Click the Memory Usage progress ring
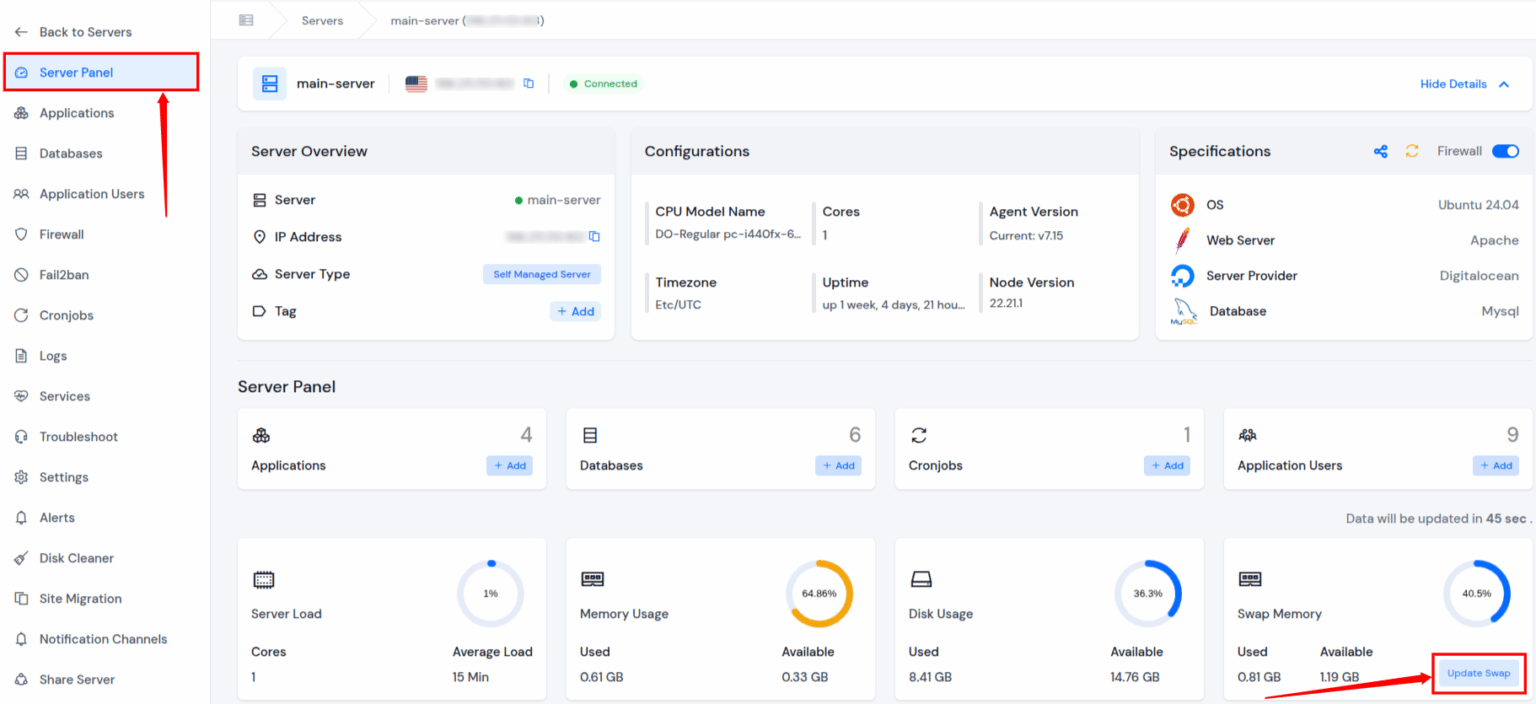 (819, 593)
